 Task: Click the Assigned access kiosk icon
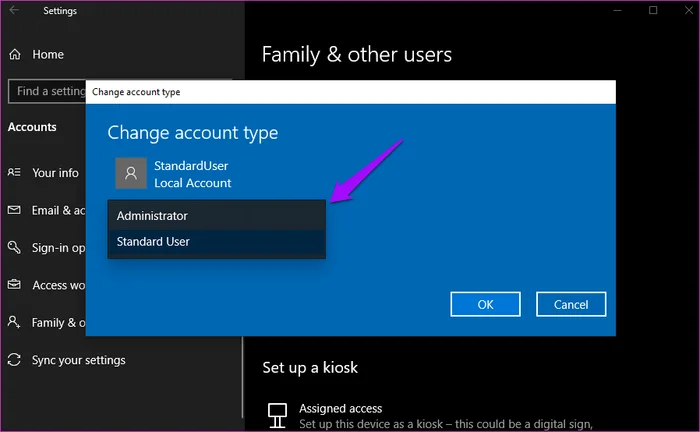[x=277, y=415]
